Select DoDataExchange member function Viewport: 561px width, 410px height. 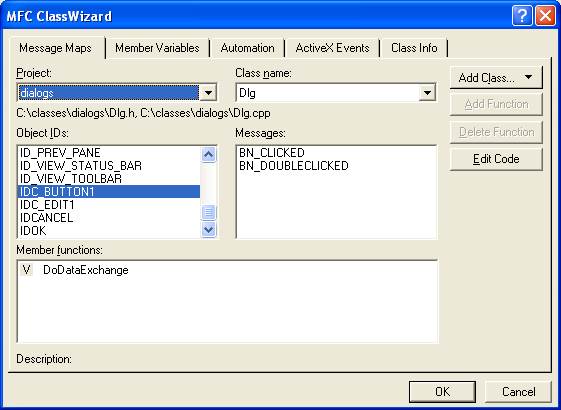click(x=86, y=270)
